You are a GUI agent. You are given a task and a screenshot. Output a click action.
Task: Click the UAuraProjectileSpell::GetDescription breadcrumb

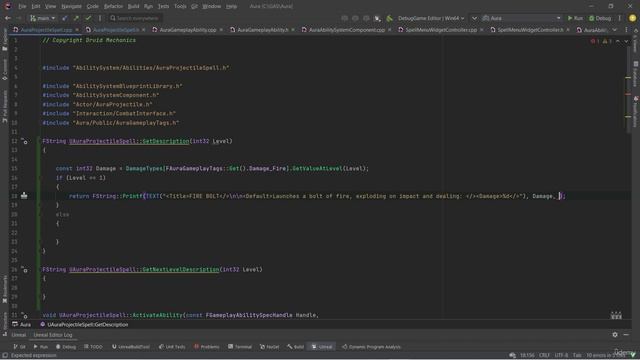[x=84, y=325]
